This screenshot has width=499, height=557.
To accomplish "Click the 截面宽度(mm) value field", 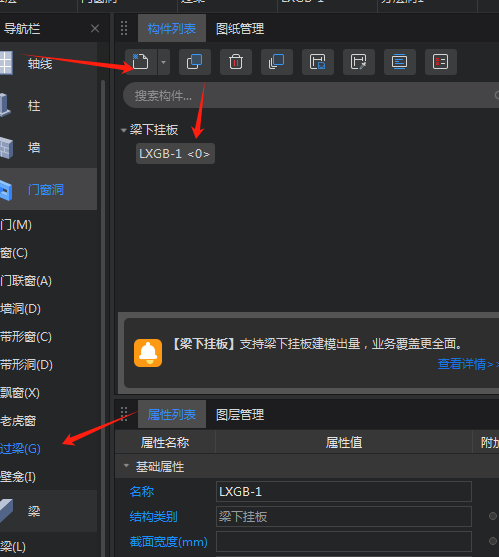I will pos(343,542).
